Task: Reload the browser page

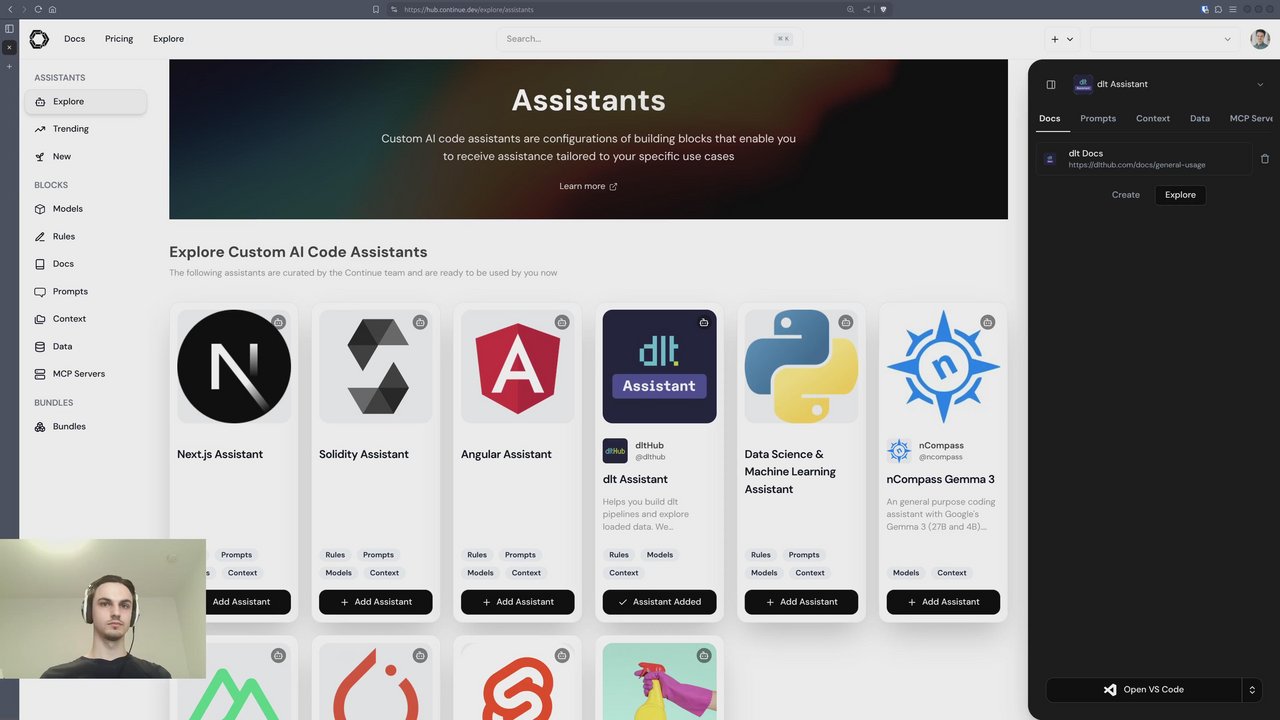Action: tap(38, 9)
